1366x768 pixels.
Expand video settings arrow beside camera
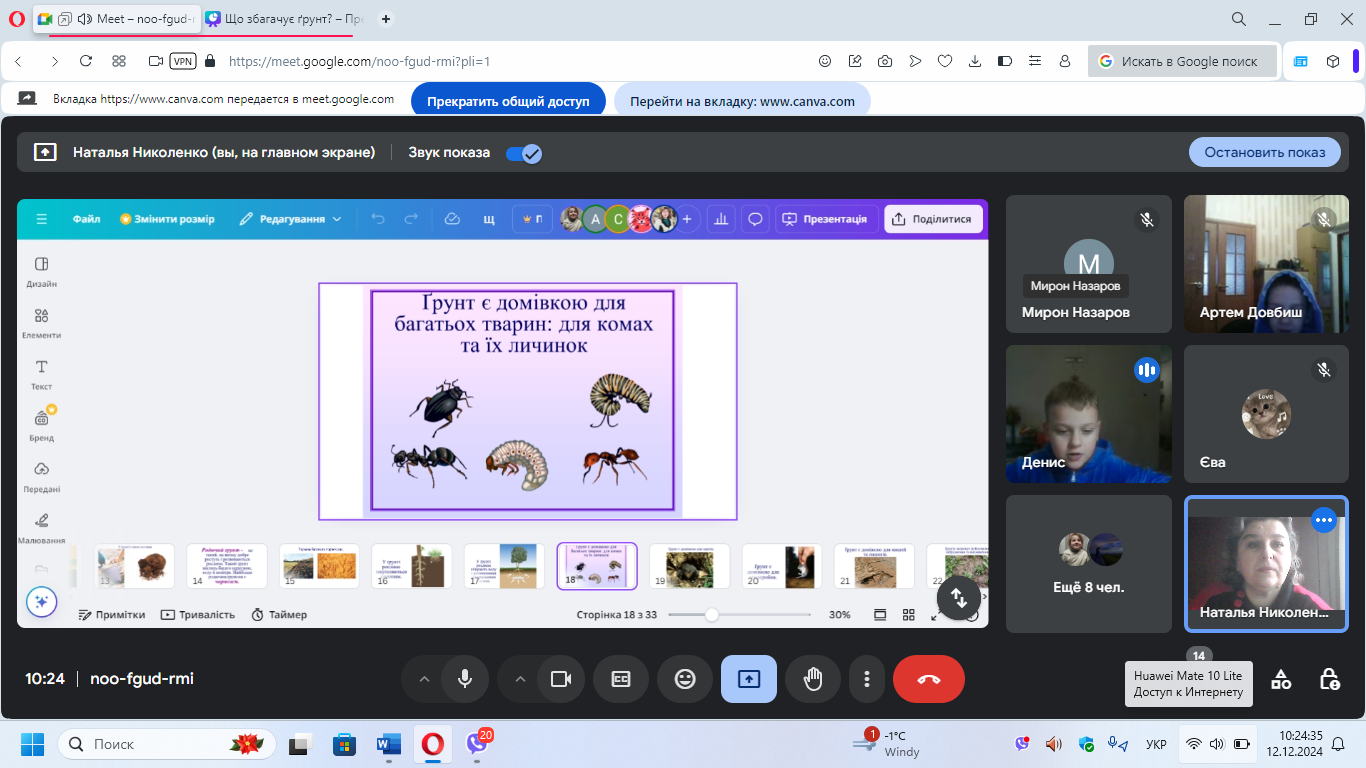click(x=520, y=679)
